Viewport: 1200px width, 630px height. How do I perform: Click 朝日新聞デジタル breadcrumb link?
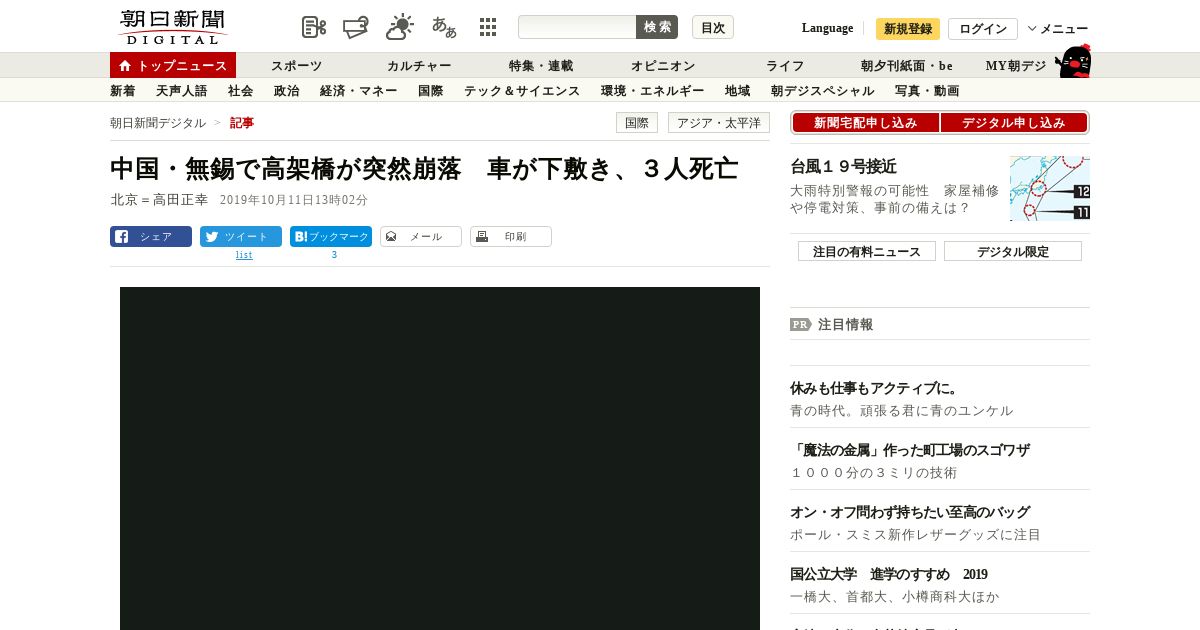point(158,123)
